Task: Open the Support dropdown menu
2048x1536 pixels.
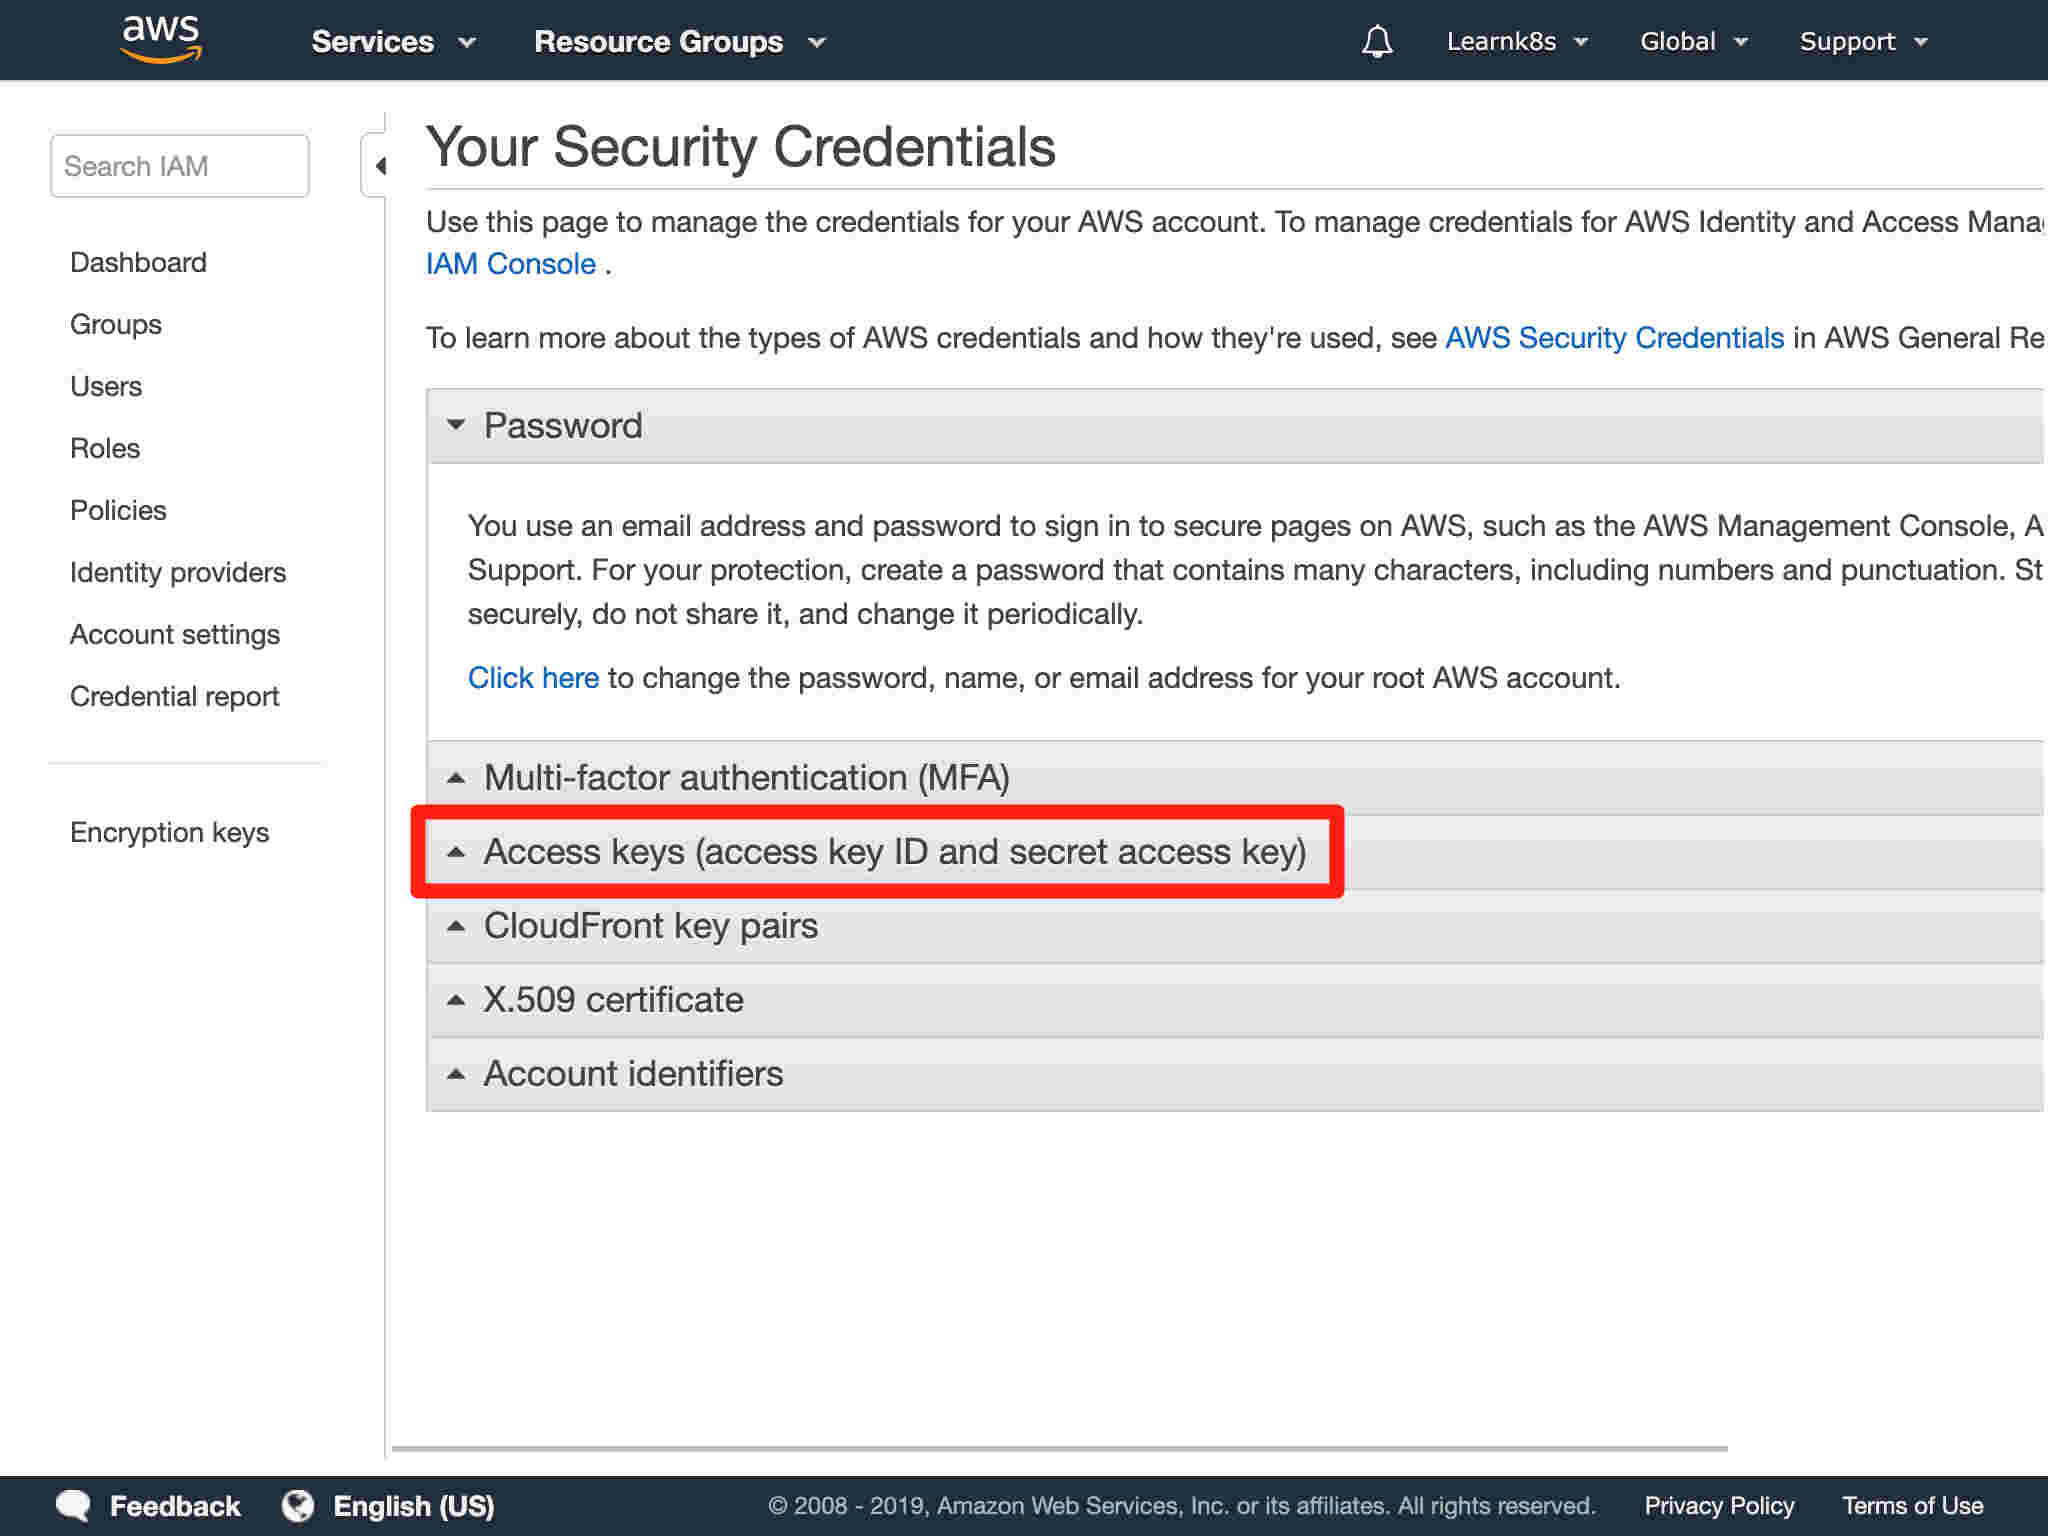Action: tap(1863, 41)
